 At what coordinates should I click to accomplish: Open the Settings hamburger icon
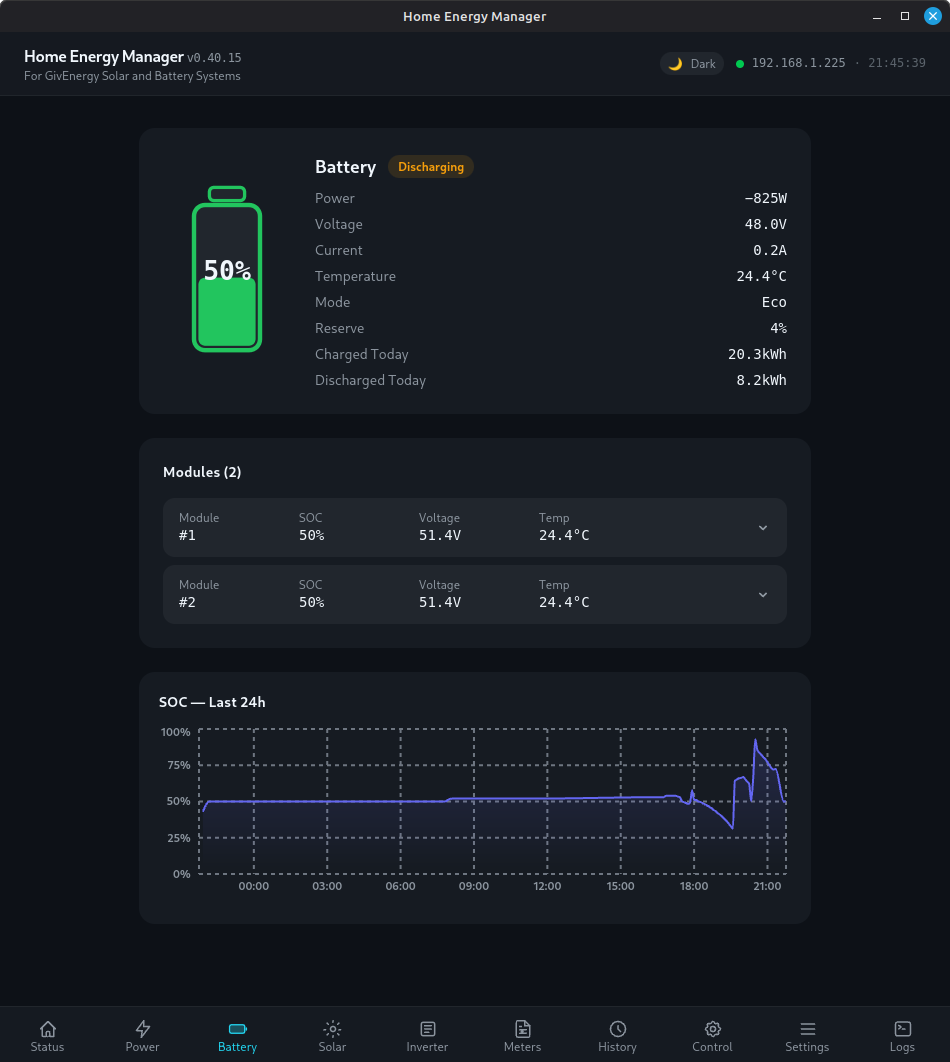click(807, 1029)
